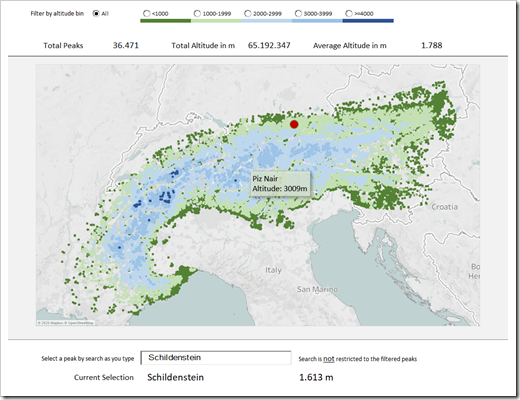520x400 pixels.
Task: Click the medium blue 3000-3999 legend bar
Action: click(317, 21)
